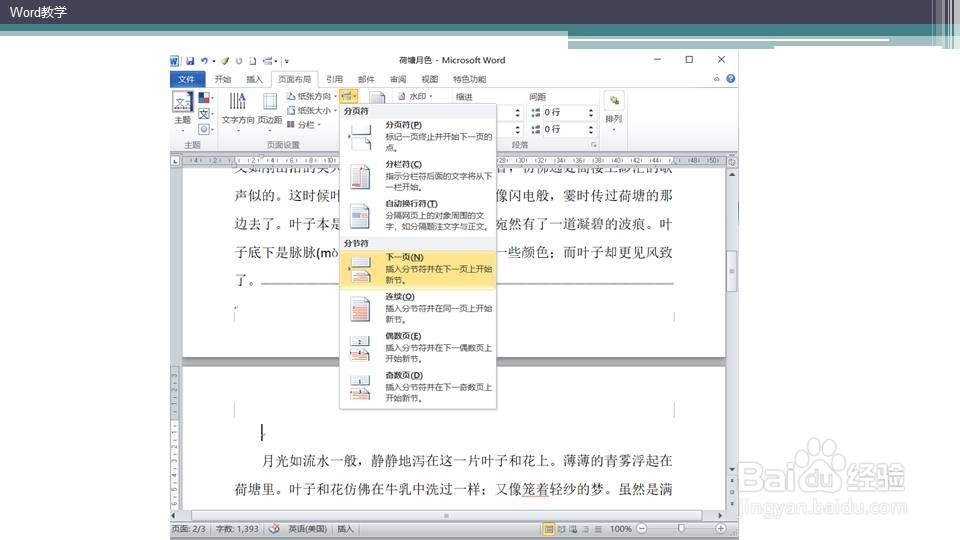Switch to Web Layout view icon
Screen dimensions: 960x540
(x=574, y=529)
